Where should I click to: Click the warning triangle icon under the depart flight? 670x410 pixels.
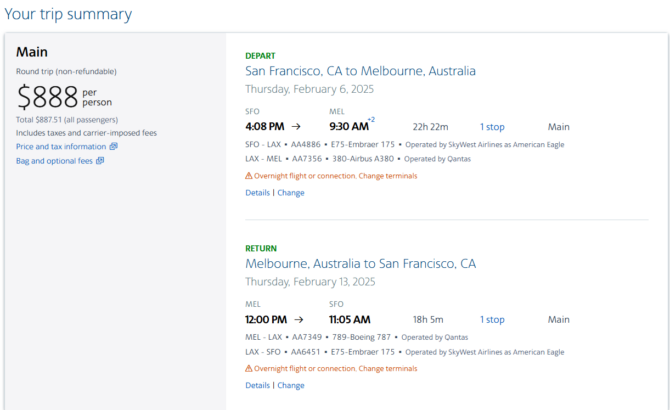point(249,176)
